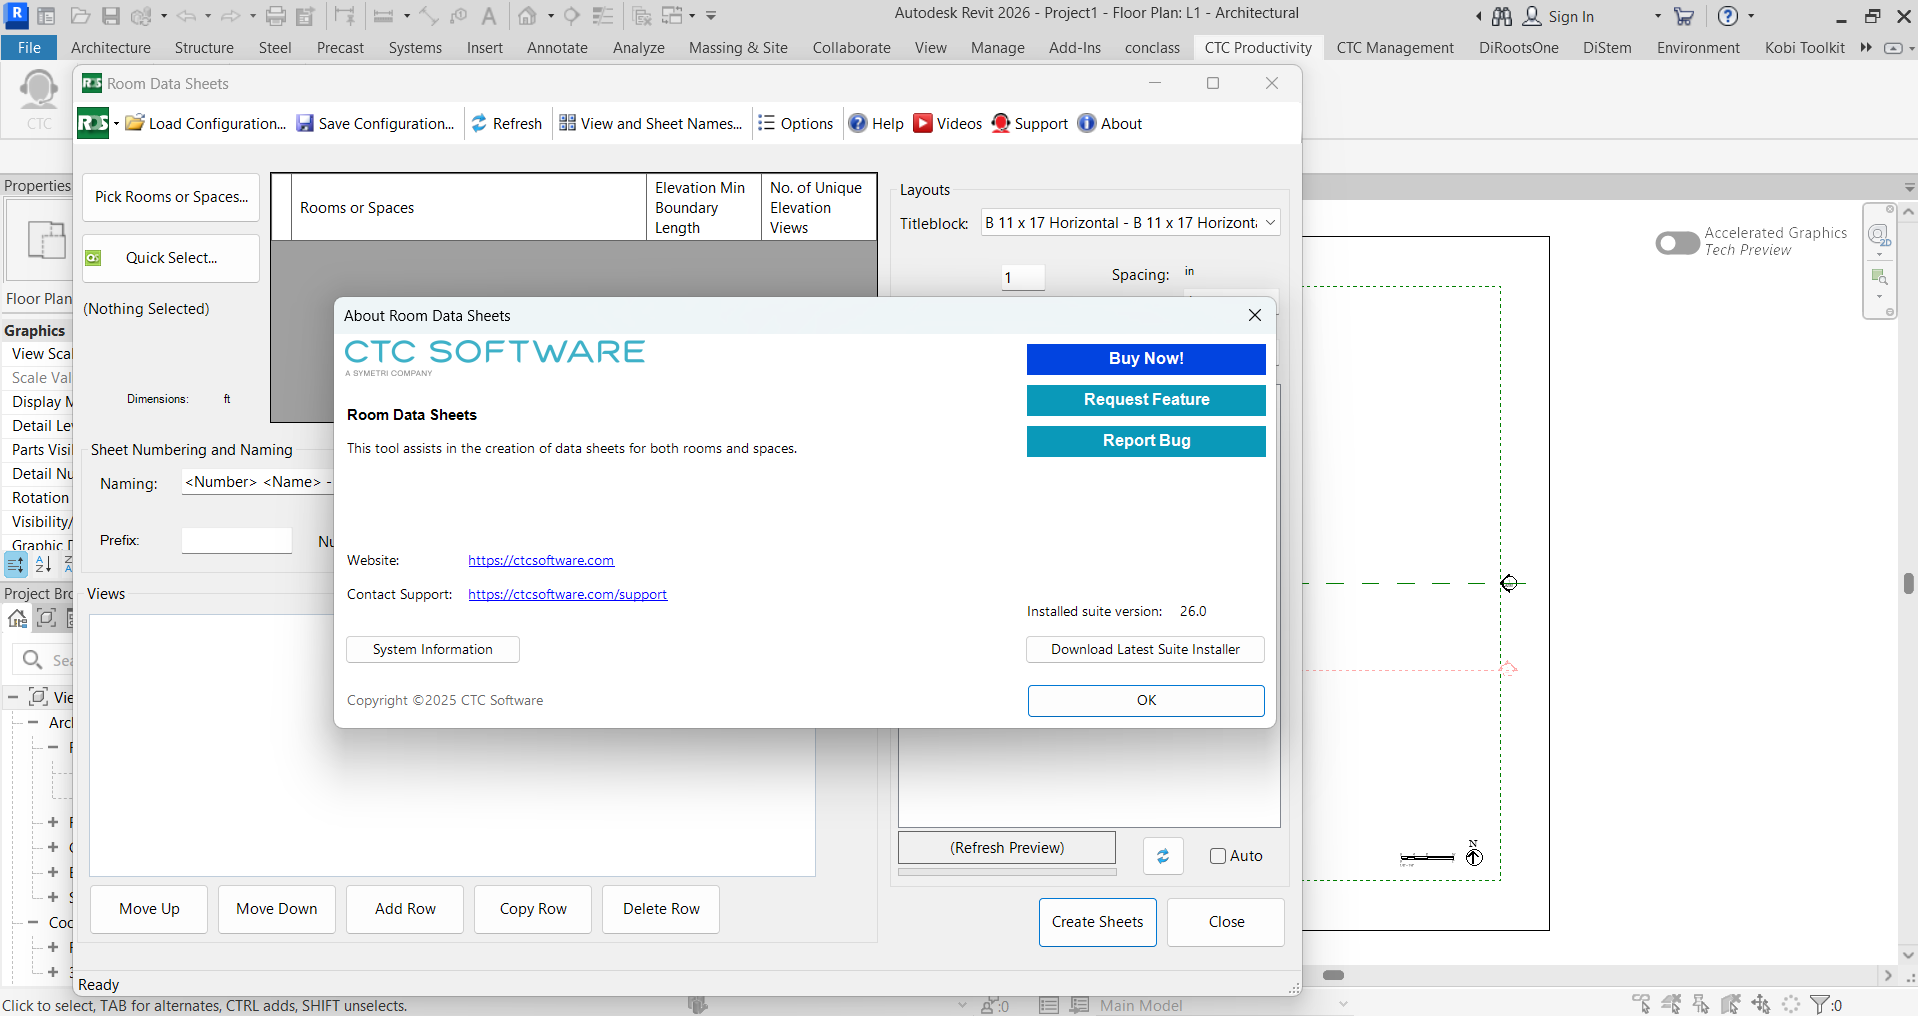Switch to the Architecture ribbon tab
Image resolution: width=1918 pixels, height=1016 pixels.
click(x=111, y=47)
